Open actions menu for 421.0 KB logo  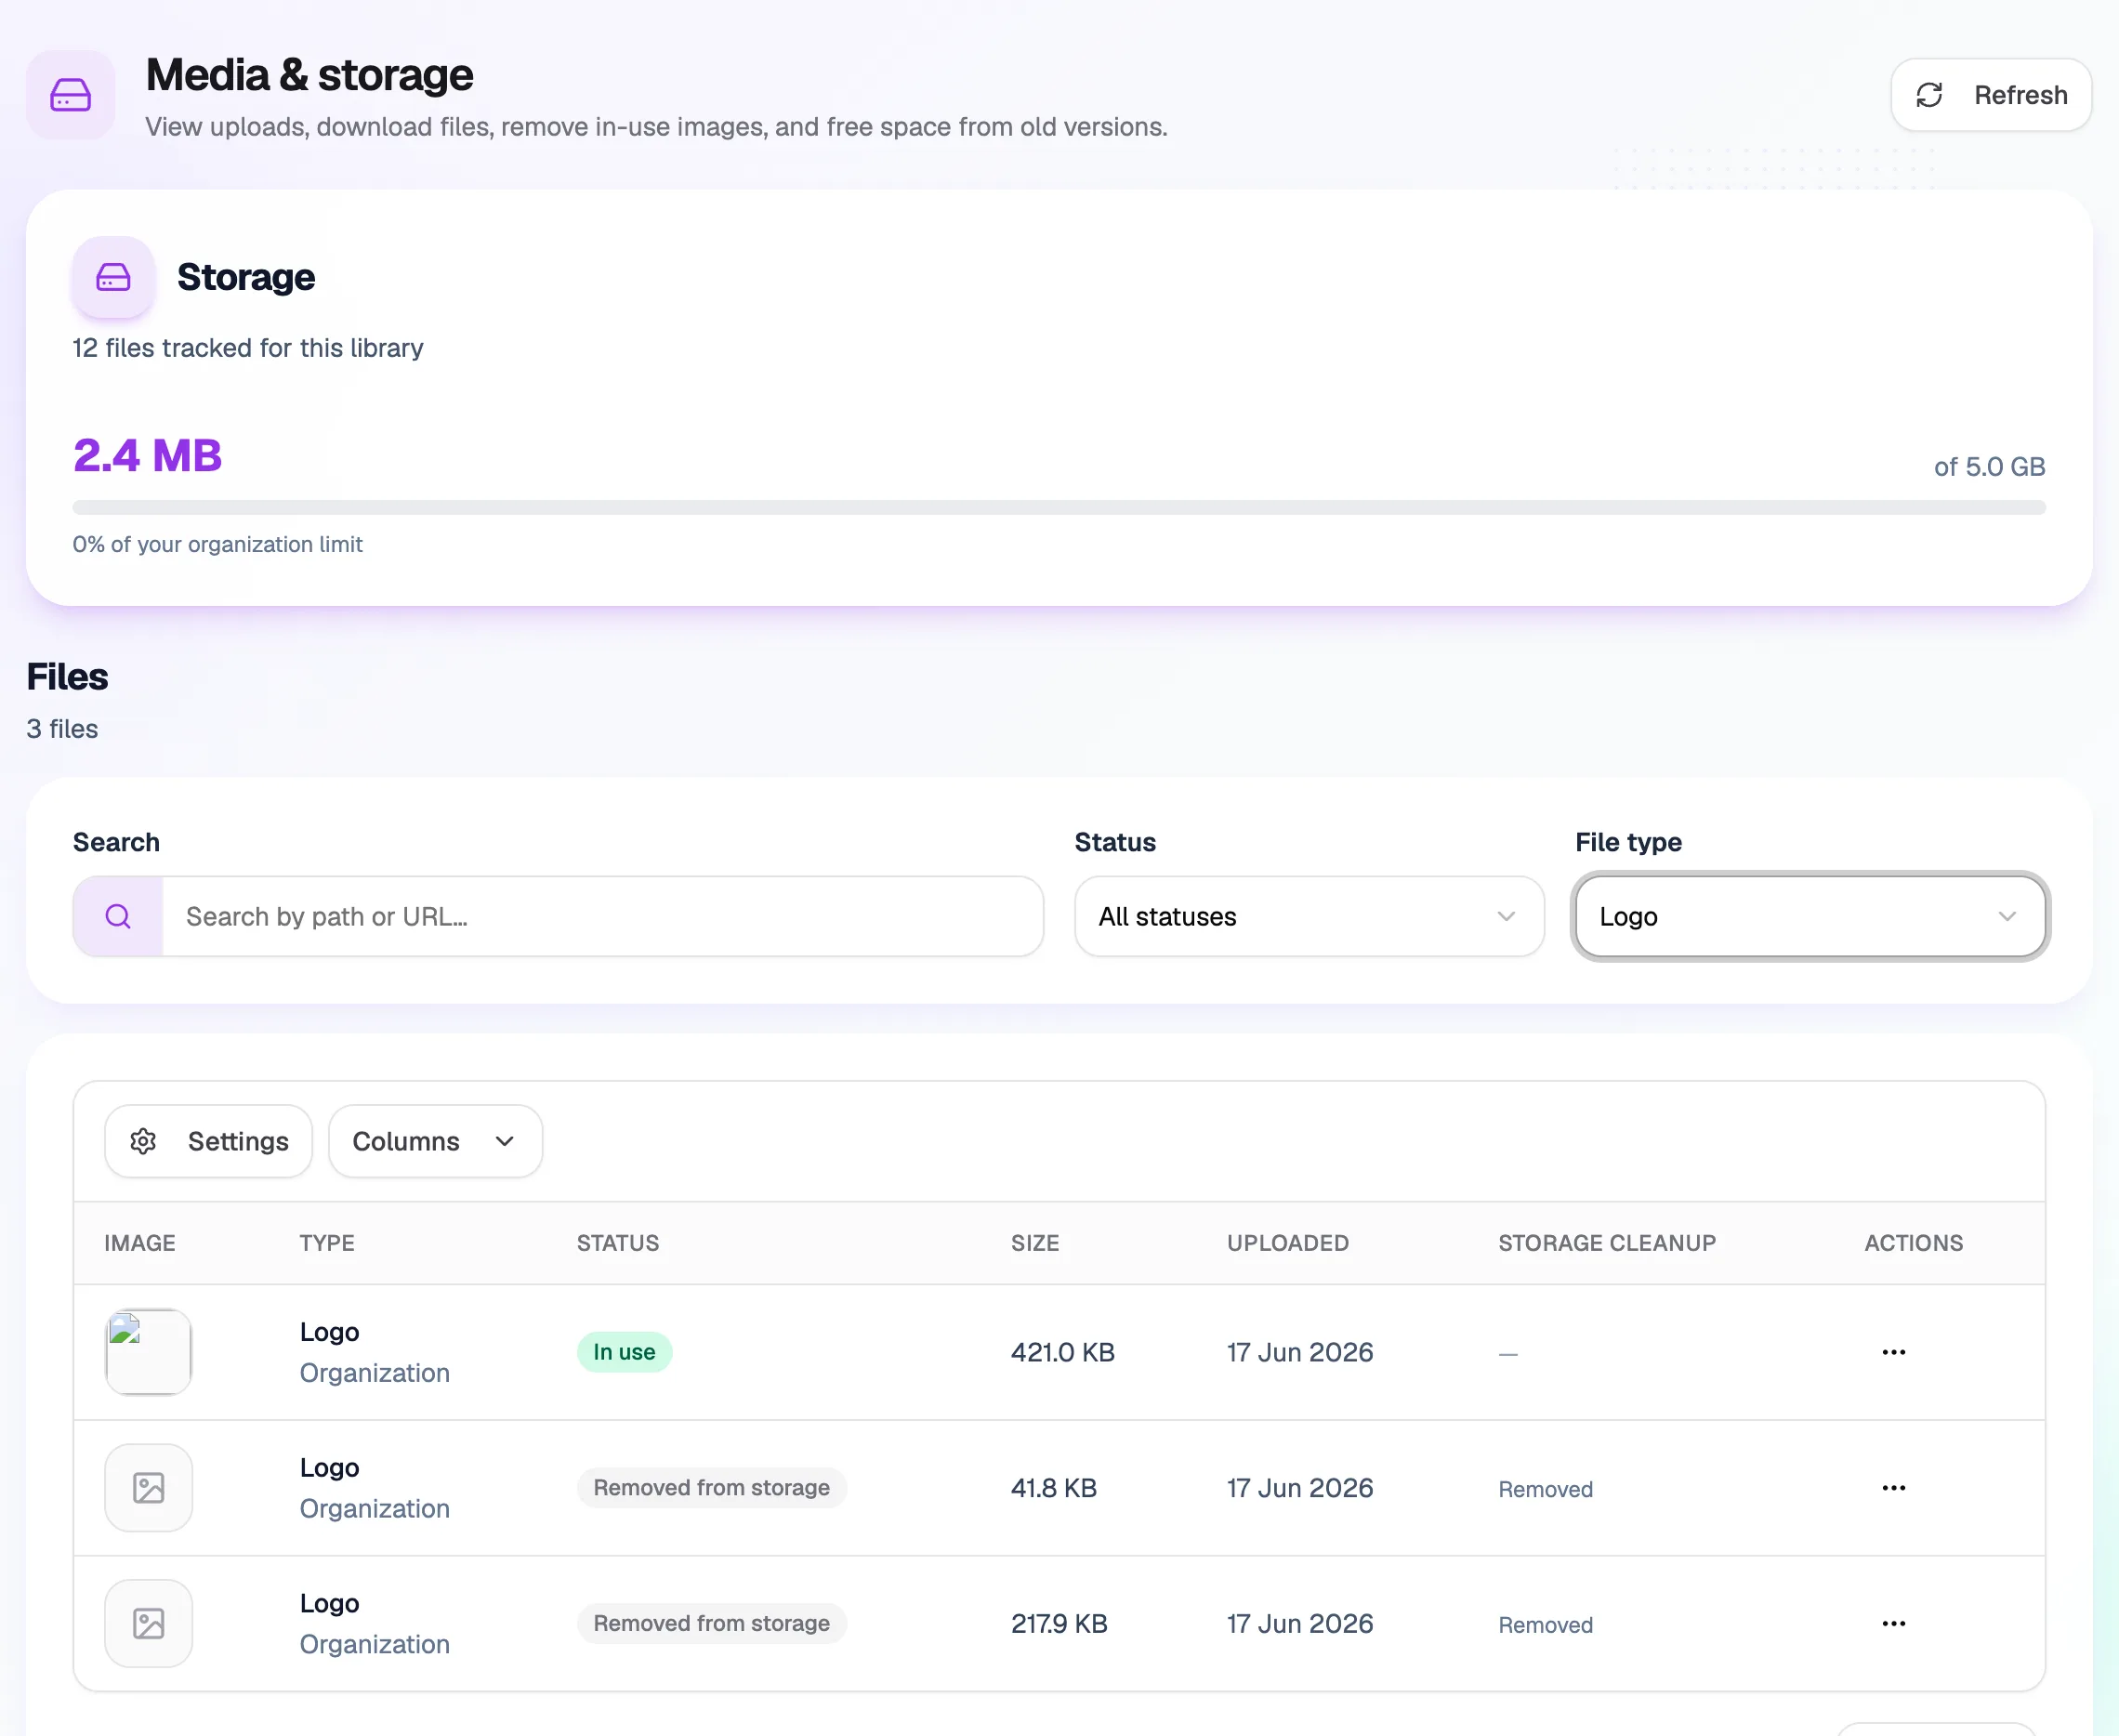click(x=1893, y=1352)
